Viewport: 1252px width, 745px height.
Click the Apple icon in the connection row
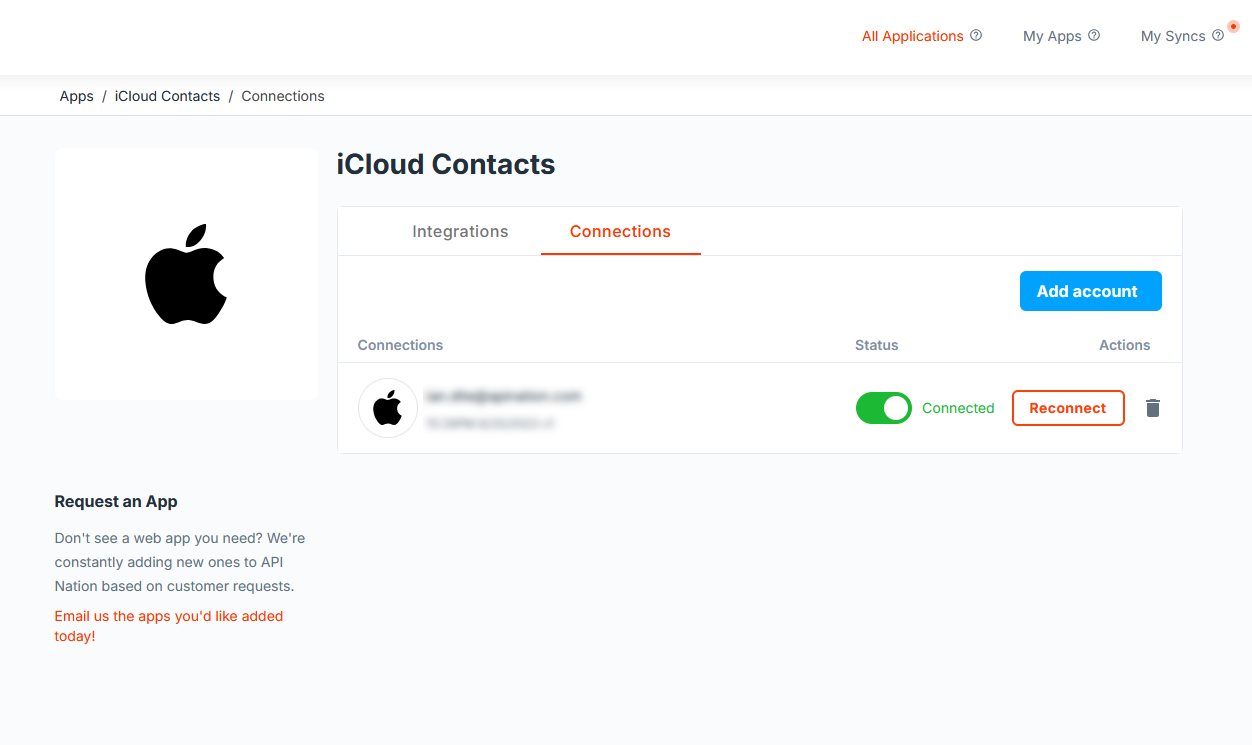388,408
